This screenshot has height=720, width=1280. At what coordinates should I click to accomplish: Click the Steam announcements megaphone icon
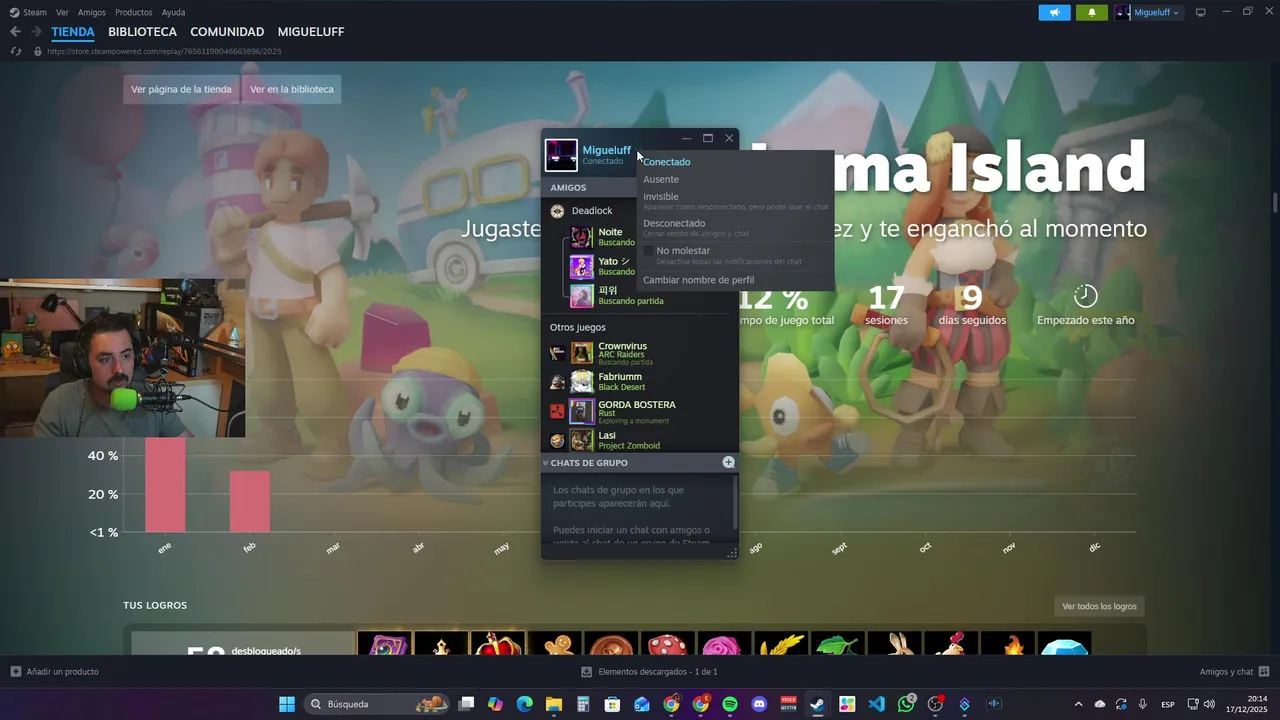1054,12
